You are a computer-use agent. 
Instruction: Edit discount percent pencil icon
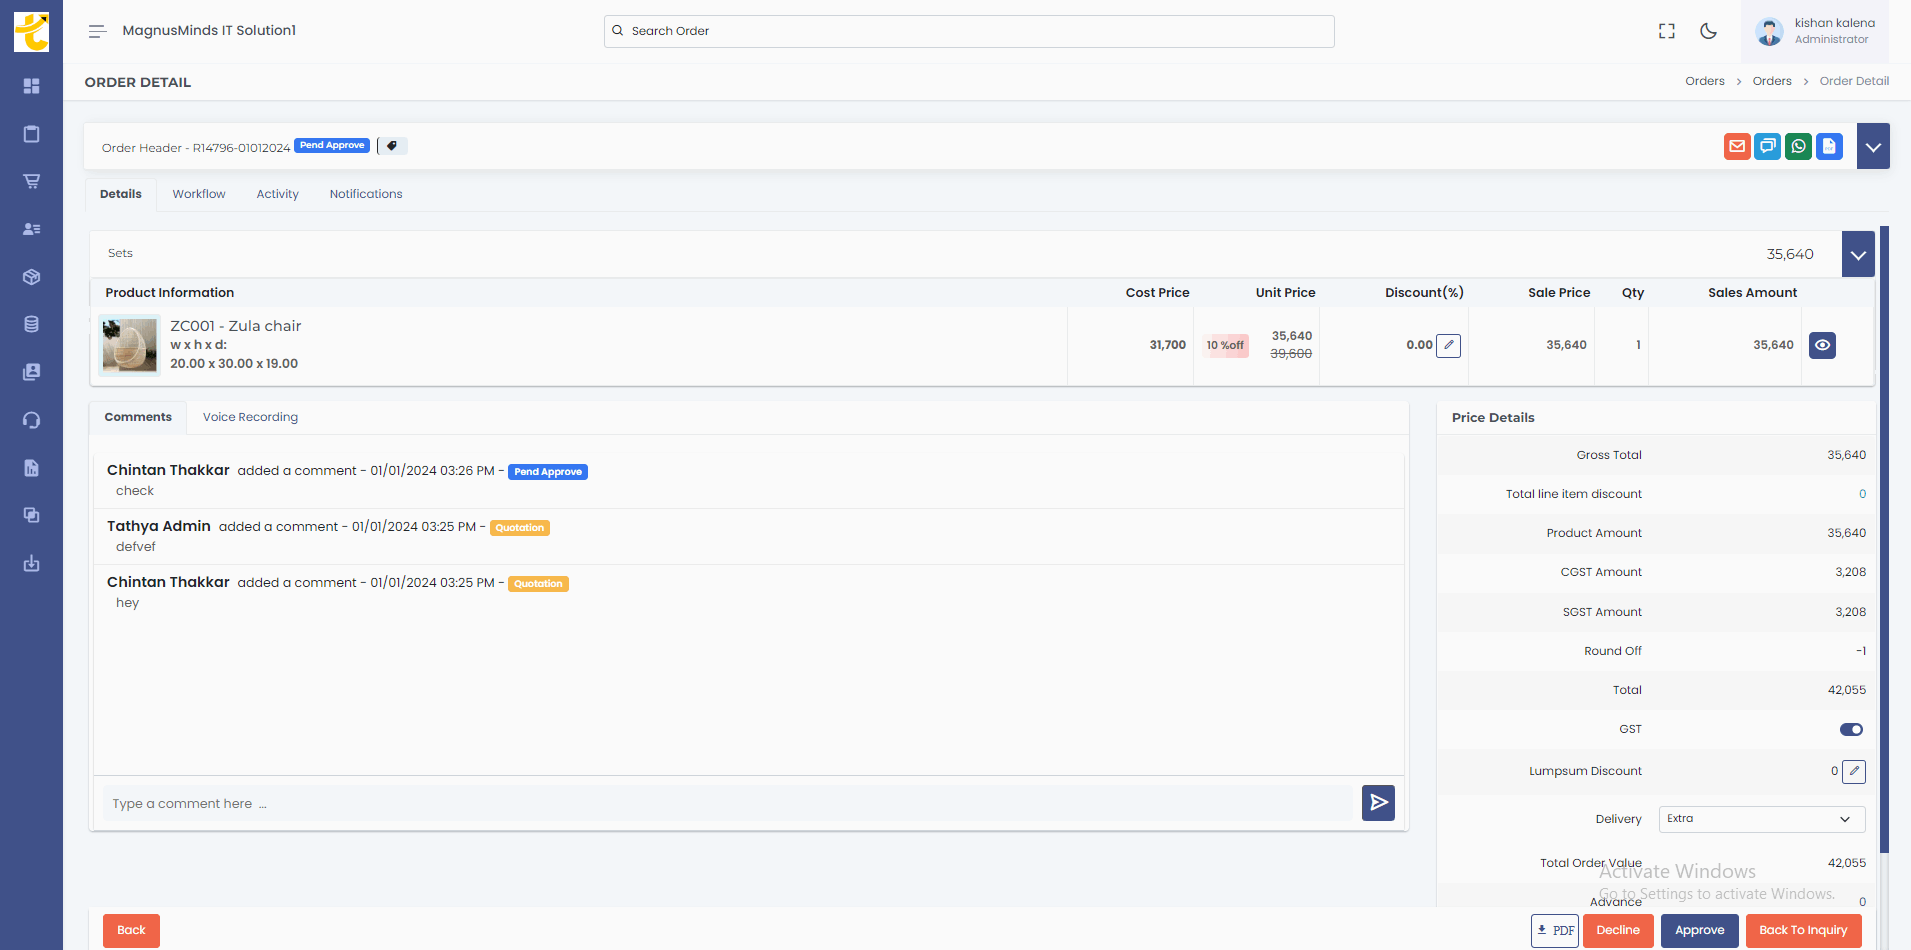[1448, 345]
